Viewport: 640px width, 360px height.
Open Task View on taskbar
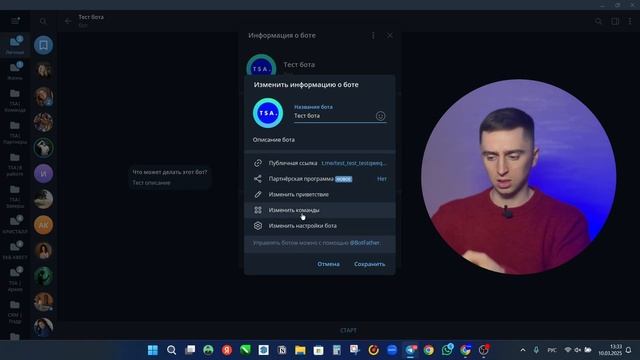(x=190, y=350)
